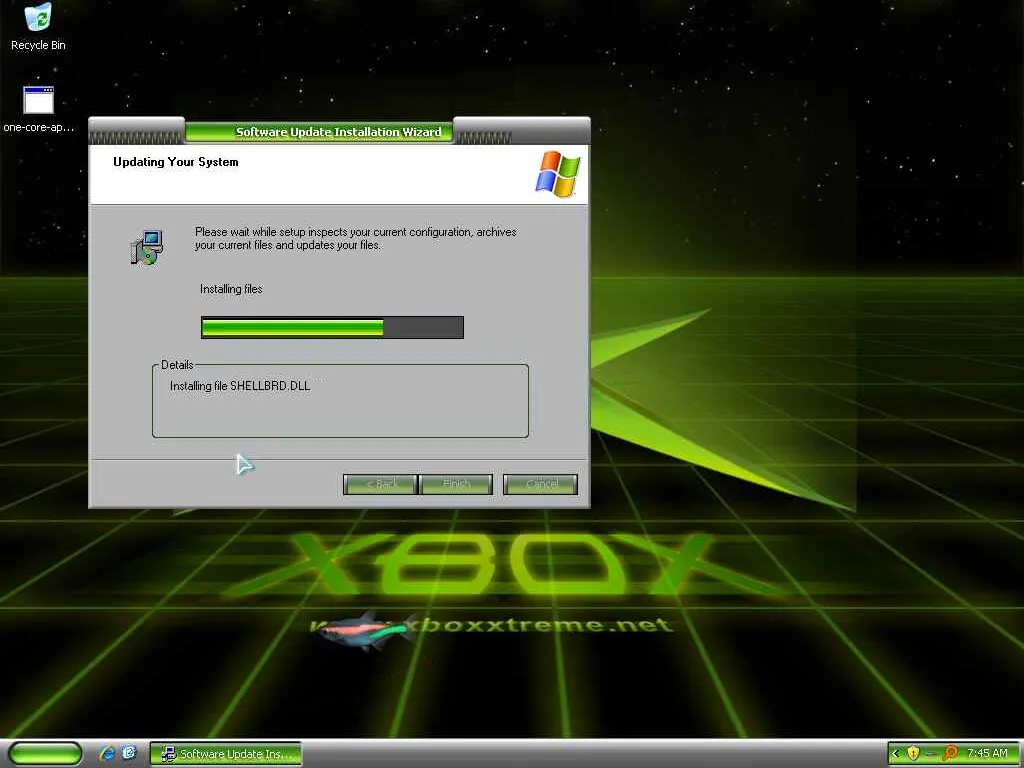Open the Recycle Bin desktop icon
The image size is (1024, 768).
click(x=38, y=27)
